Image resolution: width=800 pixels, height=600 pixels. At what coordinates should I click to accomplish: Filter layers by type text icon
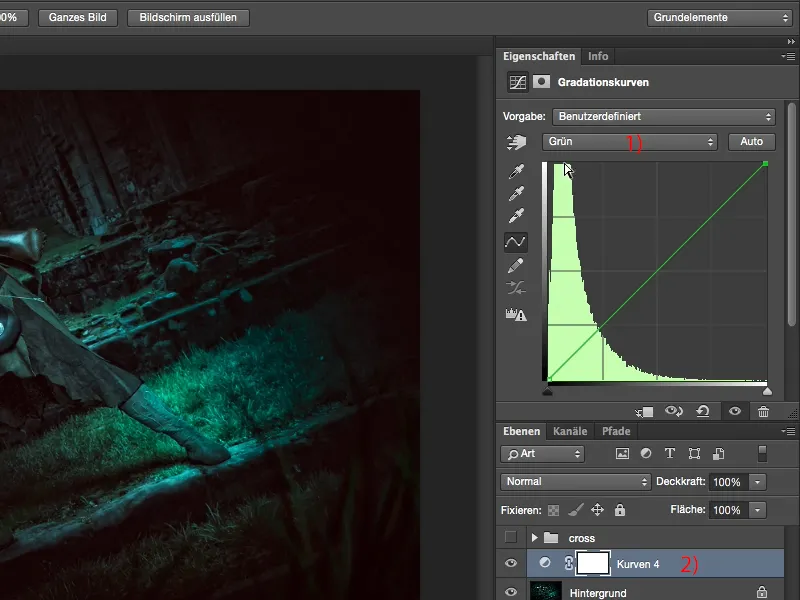click(x=670, y=453)
